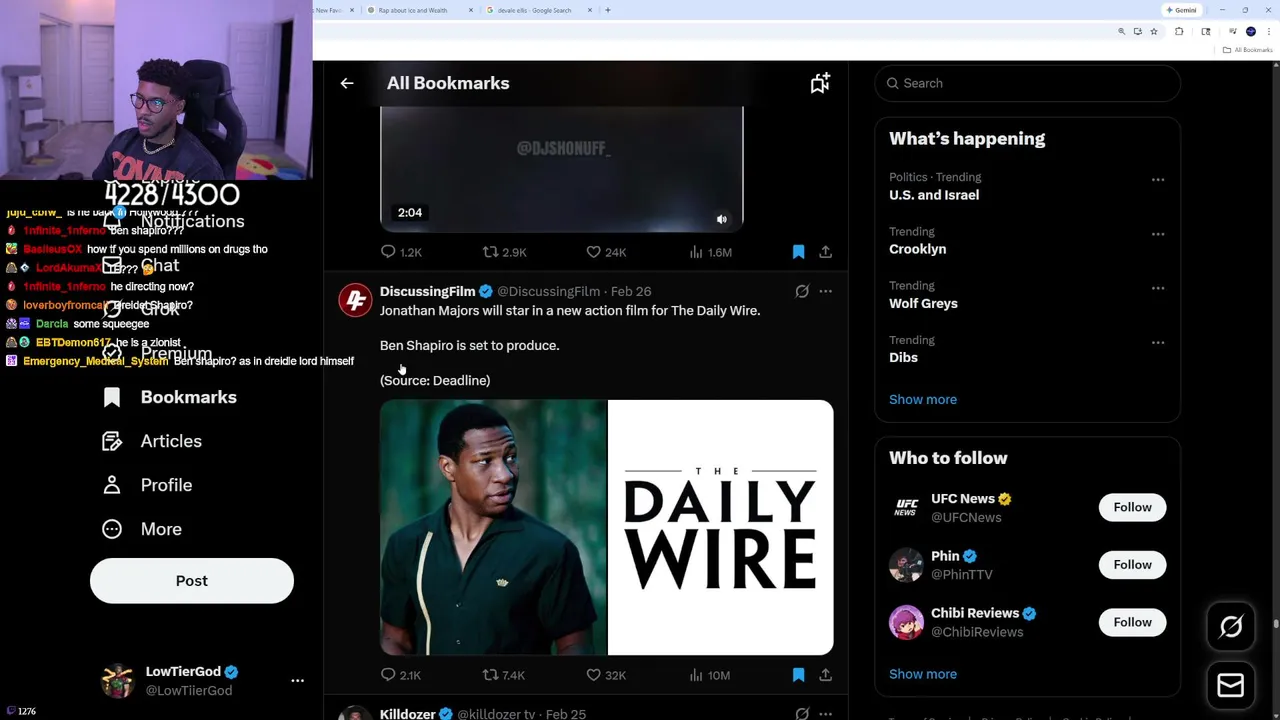Open the Feb 26 post timestamp

click(631, 291)
